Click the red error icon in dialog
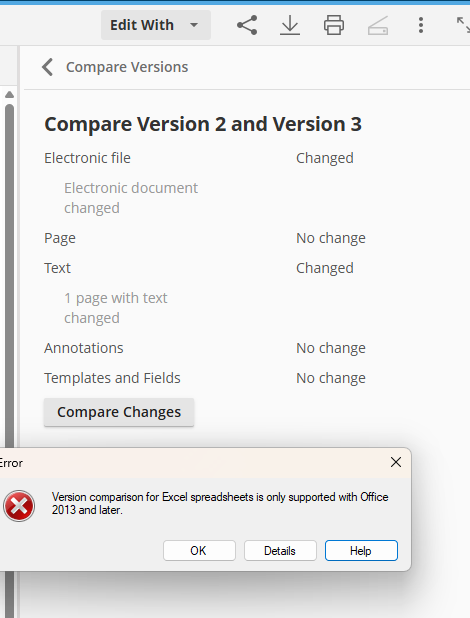Image resolution: width=470 pixels, height=618 pixels. [x=19, y=506]
